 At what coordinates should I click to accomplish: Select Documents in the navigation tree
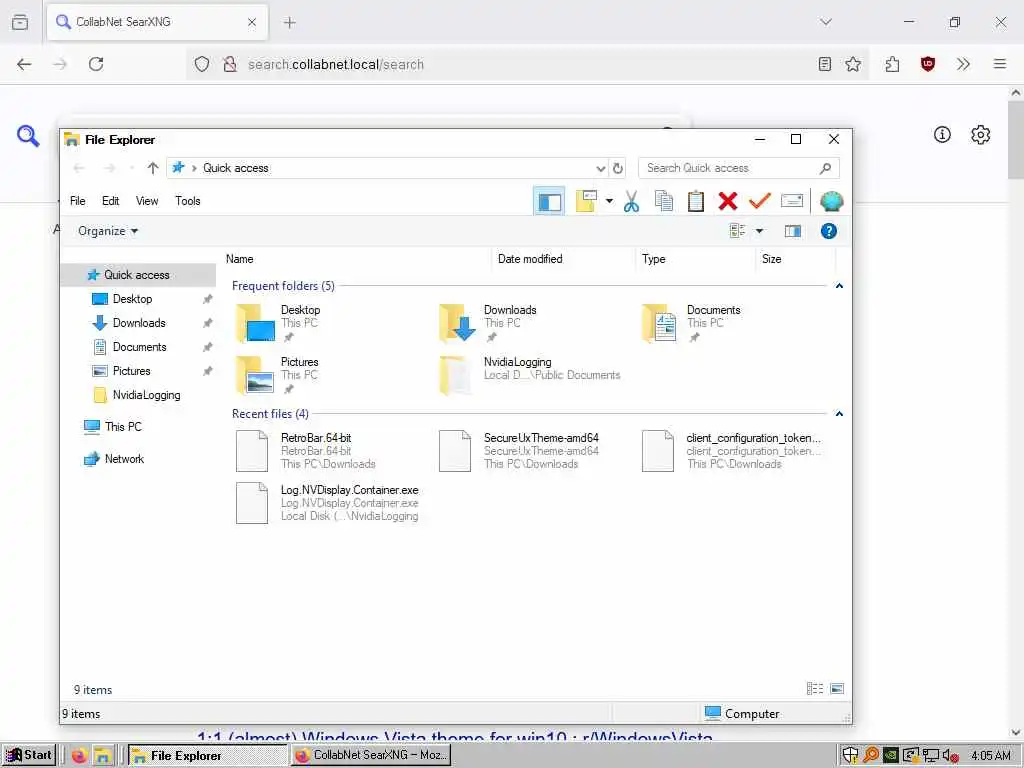140,347
